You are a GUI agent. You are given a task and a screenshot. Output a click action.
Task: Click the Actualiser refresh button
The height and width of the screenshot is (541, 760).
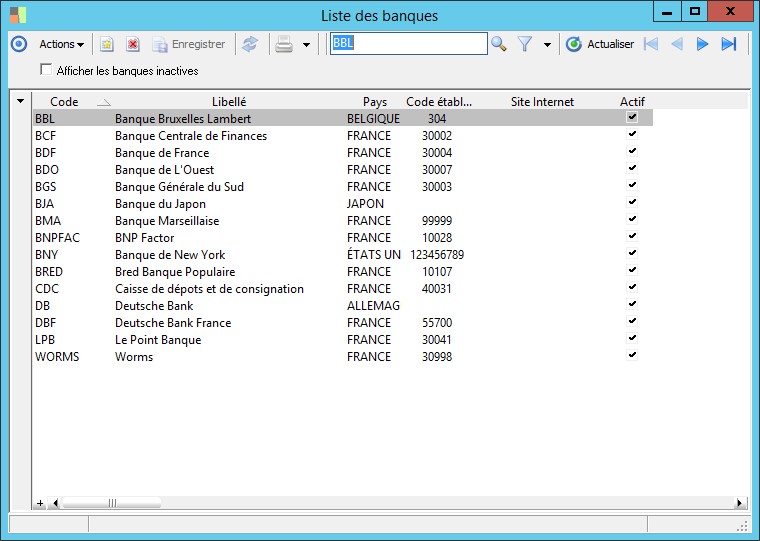600,44
